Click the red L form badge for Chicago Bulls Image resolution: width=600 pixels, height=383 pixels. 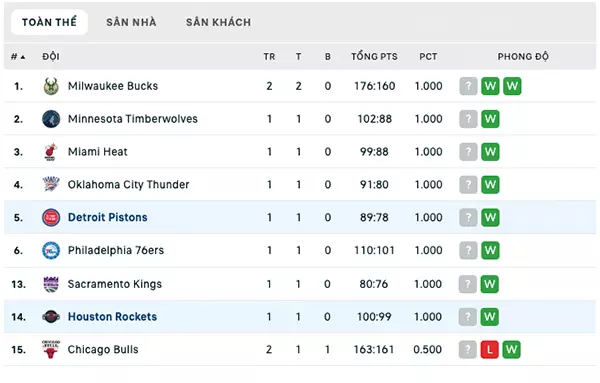[489, 349]
